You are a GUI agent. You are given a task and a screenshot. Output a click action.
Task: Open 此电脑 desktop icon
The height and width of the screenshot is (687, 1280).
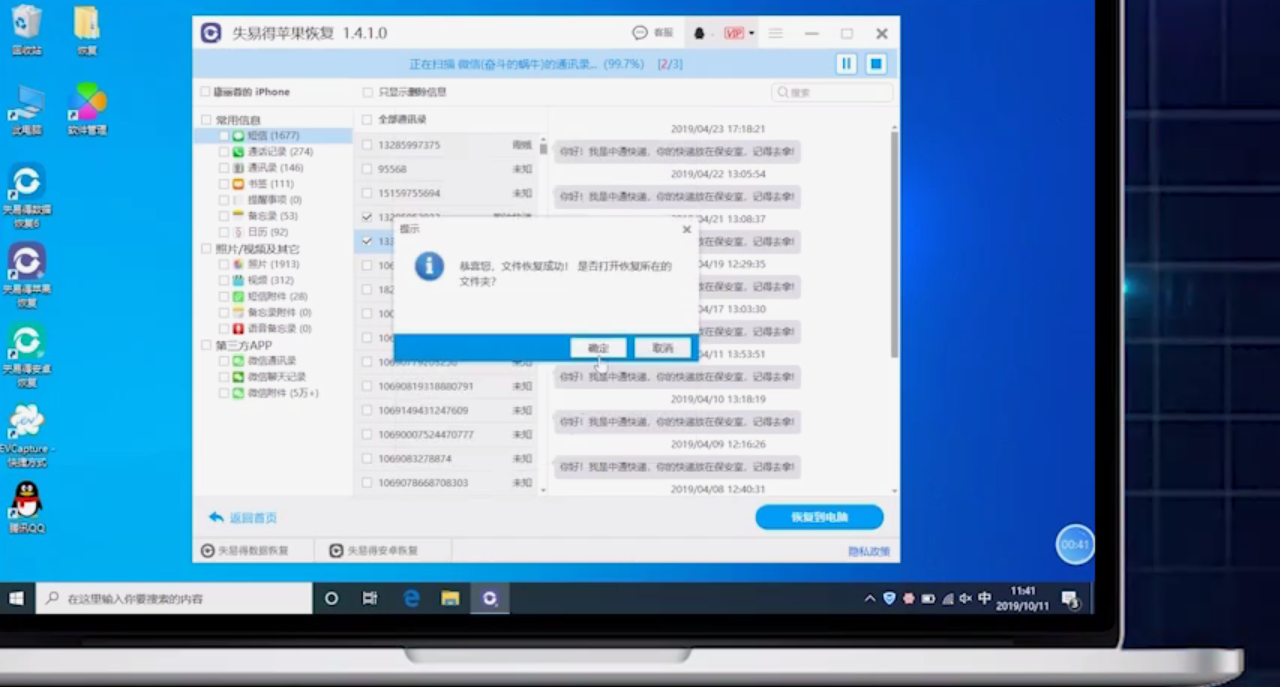click(26, 110)
